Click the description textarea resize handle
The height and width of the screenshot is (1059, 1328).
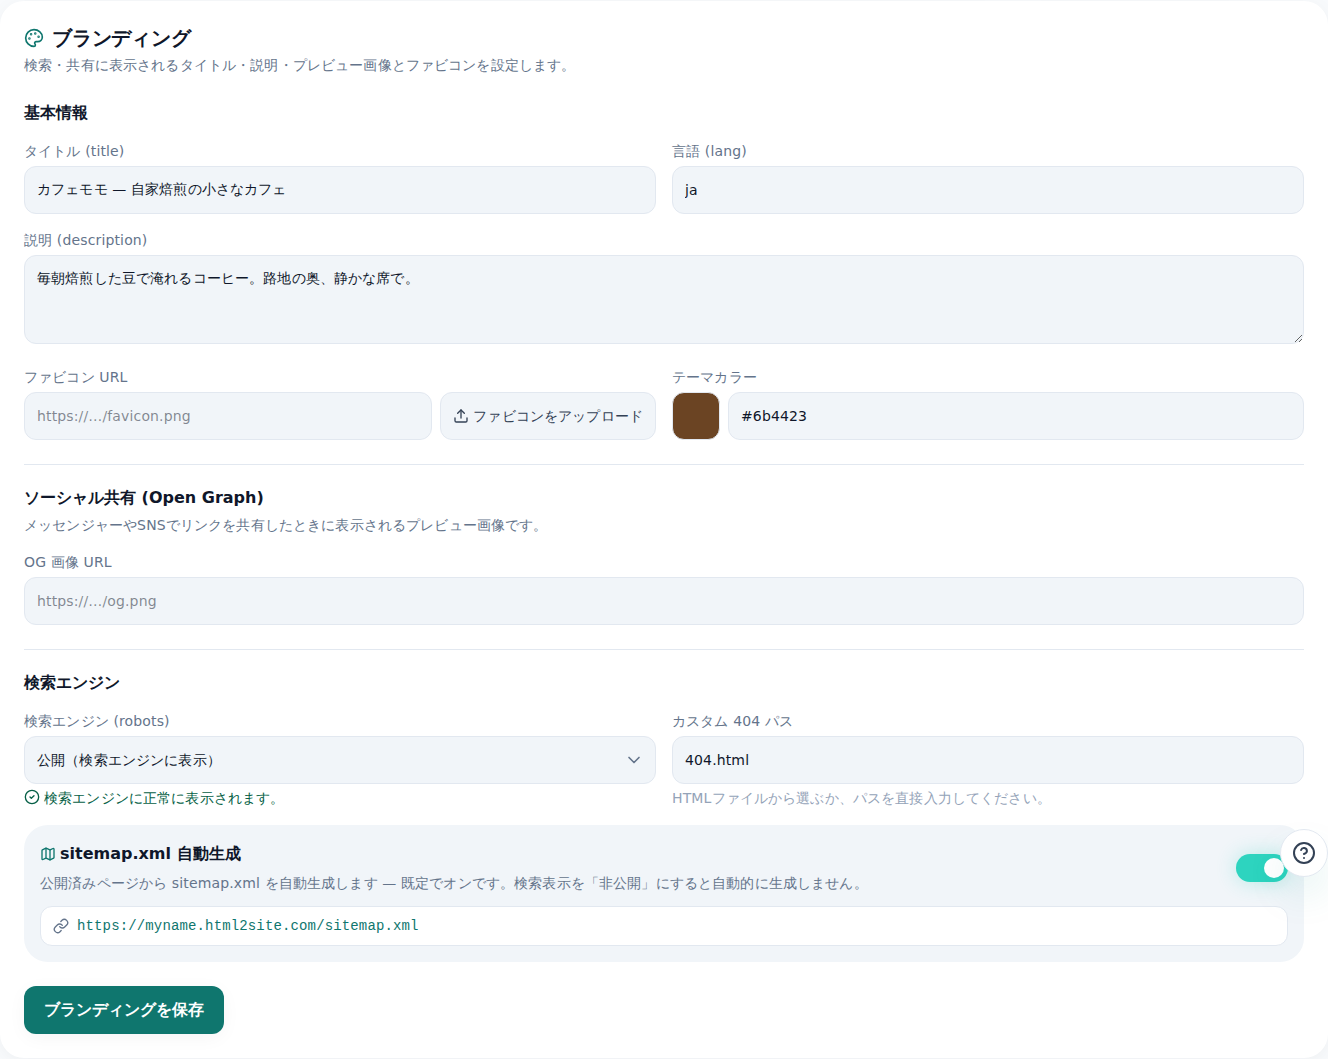pyautogui.click(x=1297, y=337)
